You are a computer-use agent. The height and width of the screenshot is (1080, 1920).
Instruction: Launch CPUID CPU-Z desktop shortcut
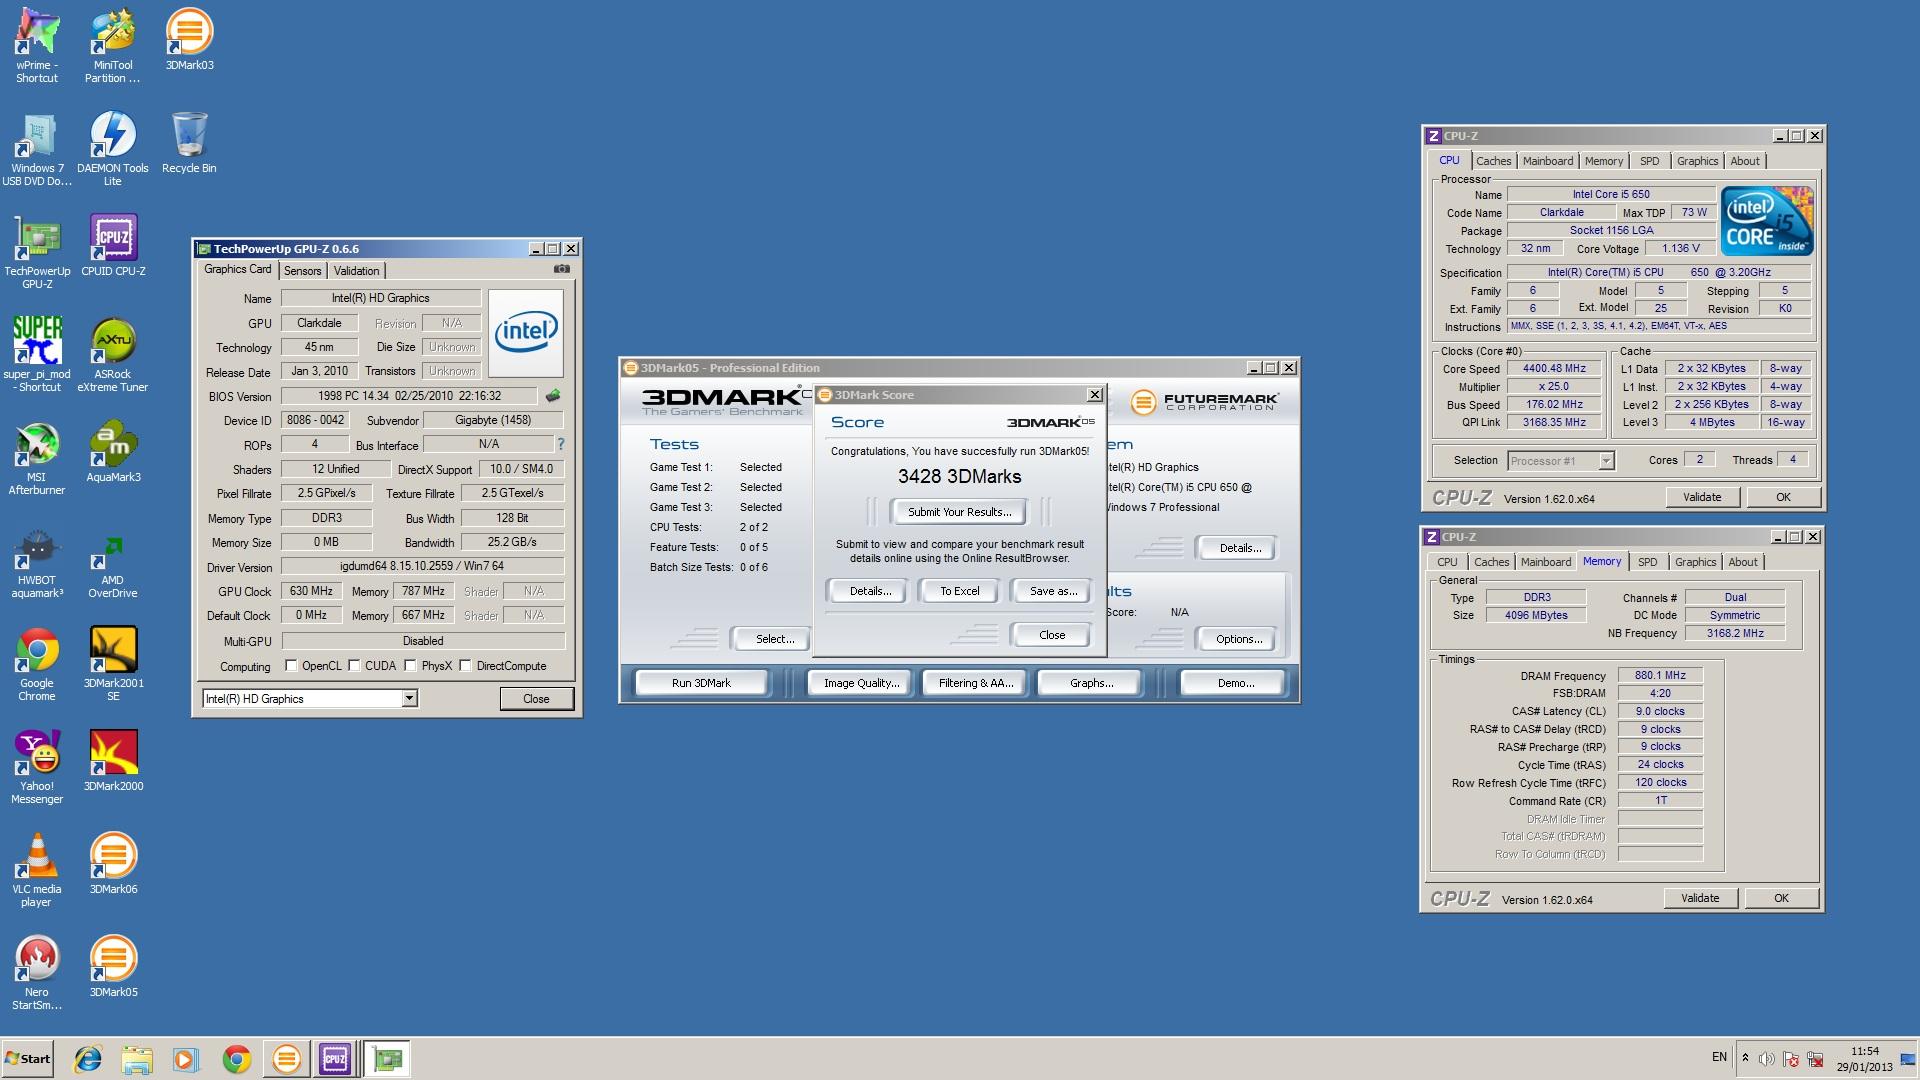pos(113,246)
